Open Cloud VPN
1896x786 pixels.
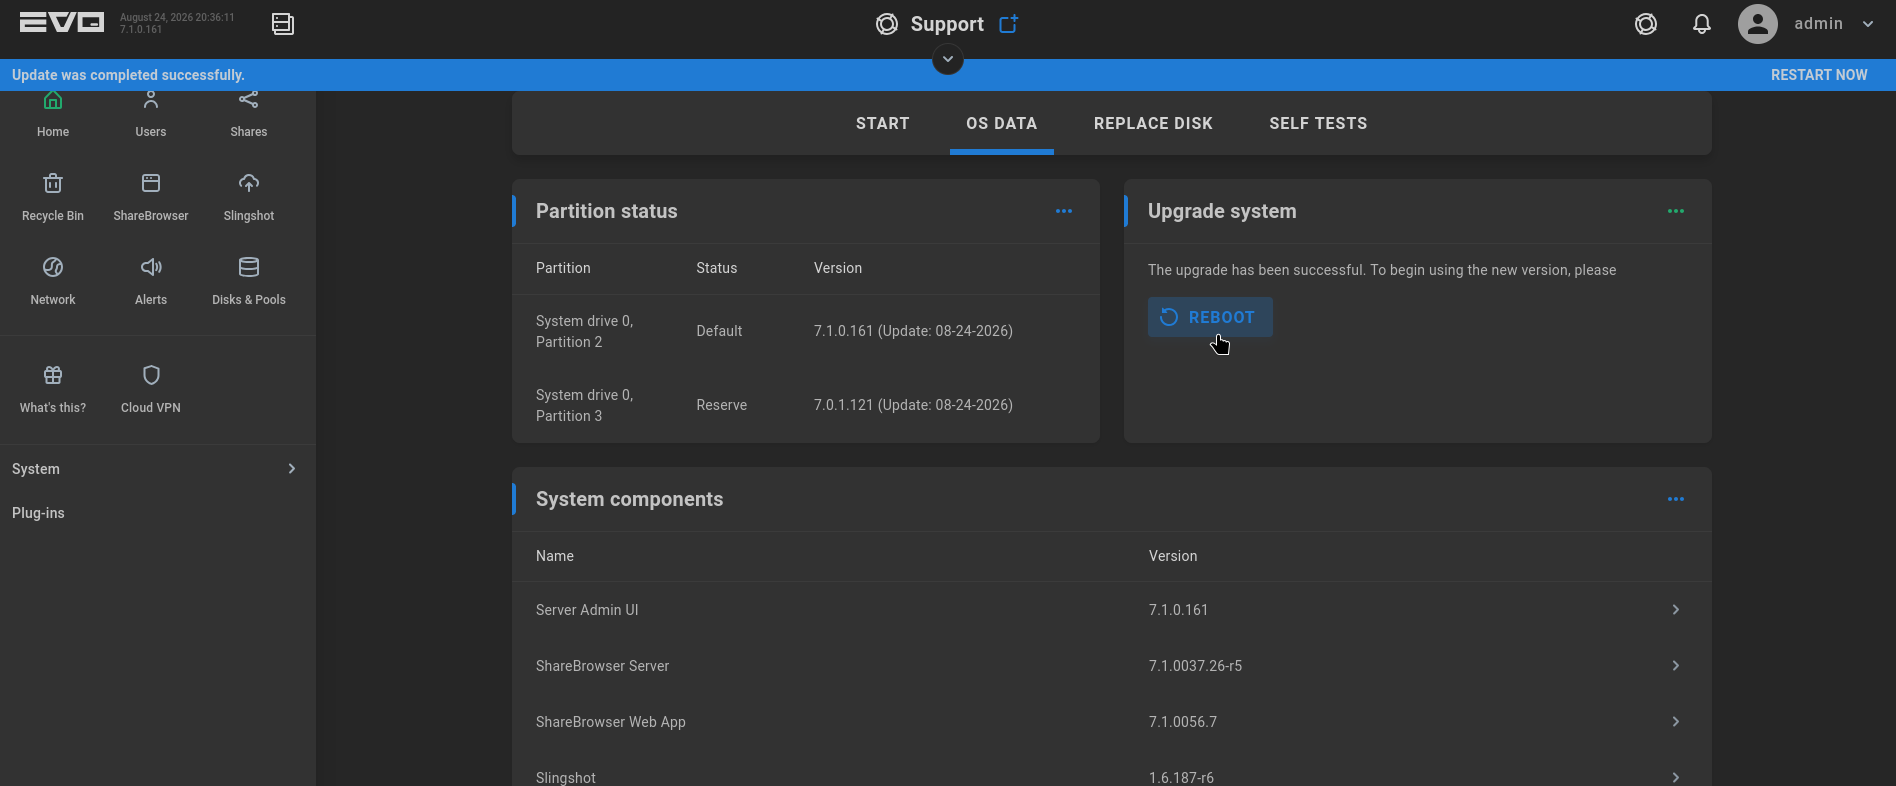point(151,389)
